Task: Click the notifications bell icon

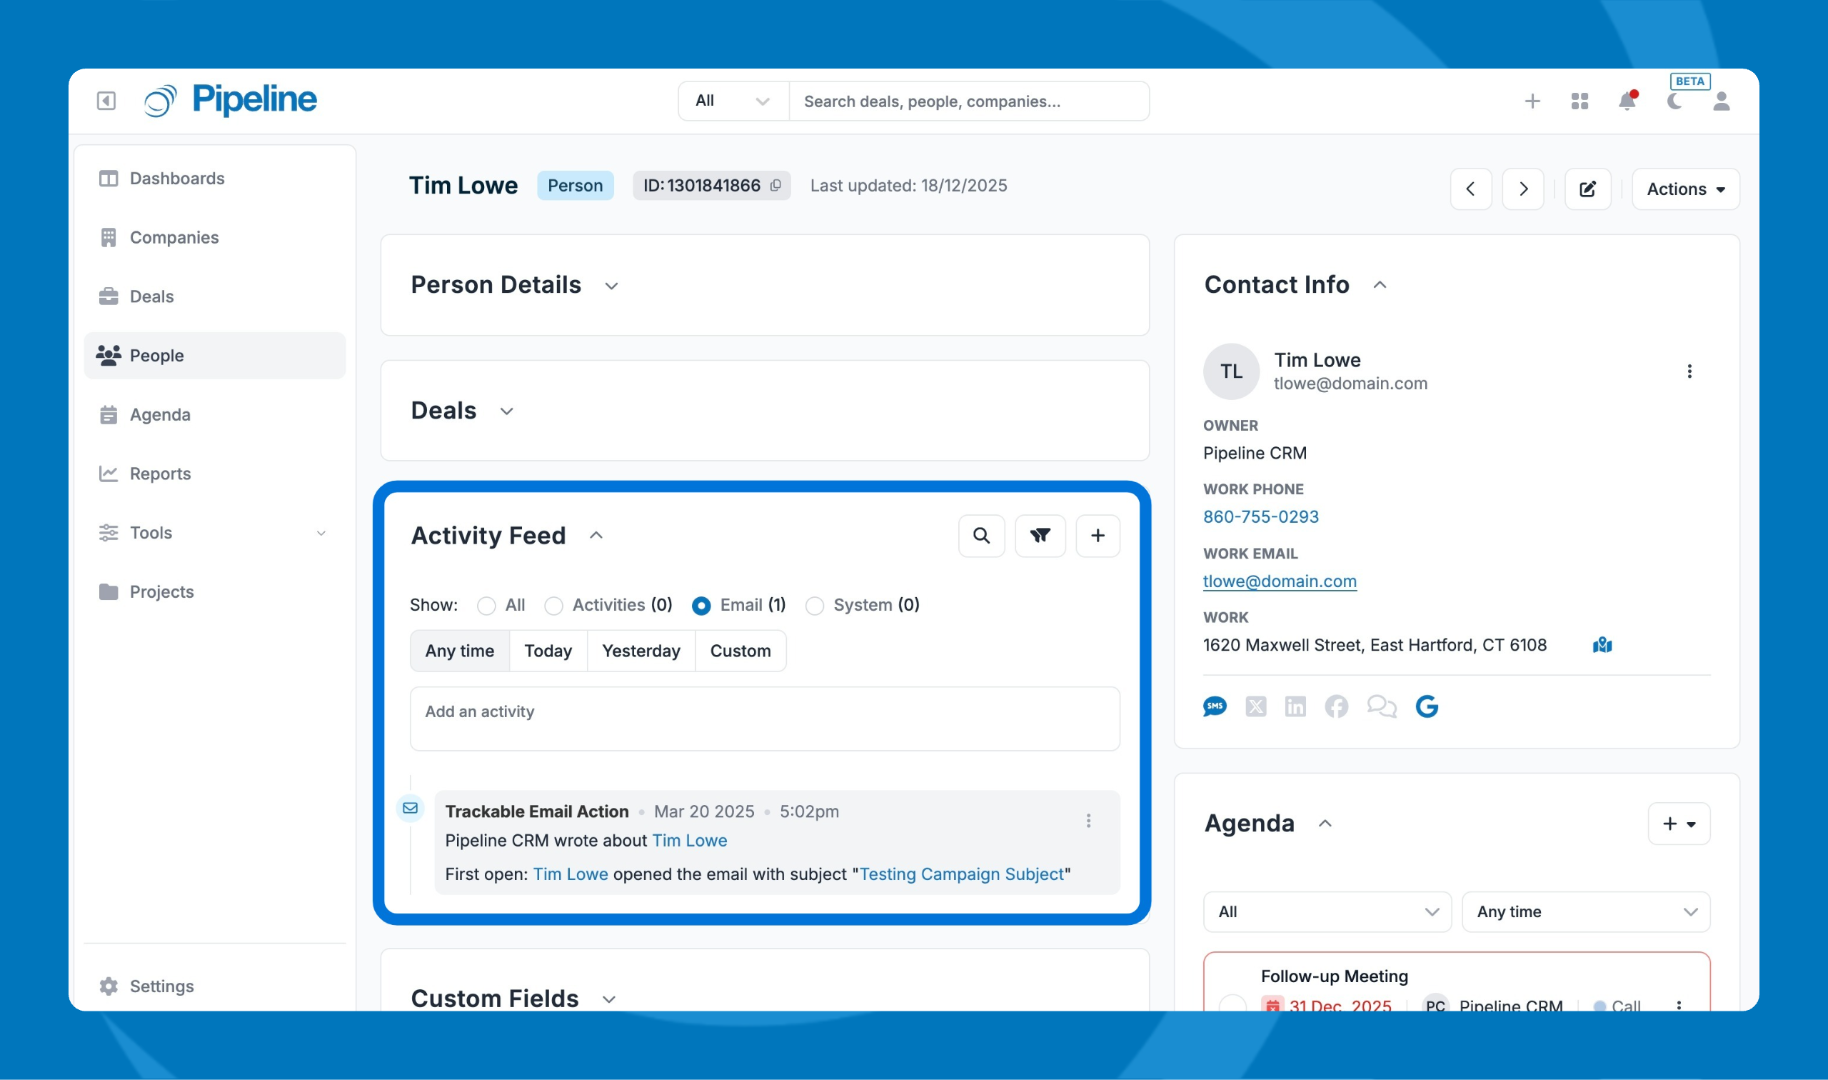Action: tap(1627, 101)
